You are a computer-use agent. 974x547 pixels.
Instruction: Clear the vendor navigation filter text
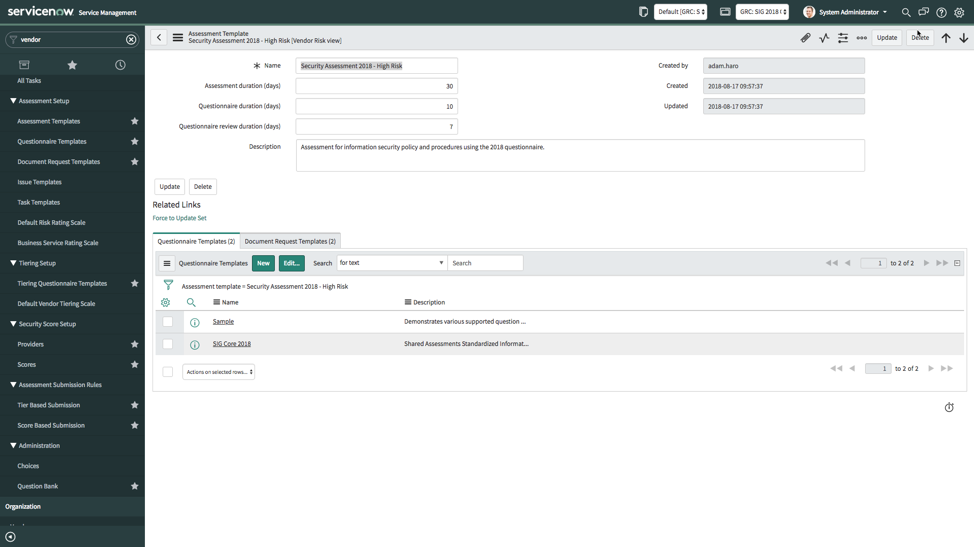point(131,39)
